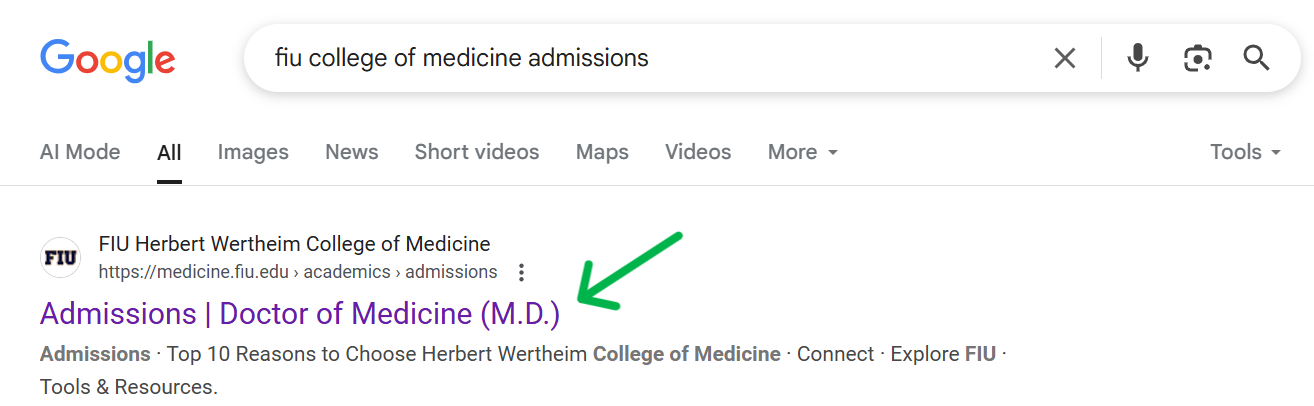The height and width of the screenshot is (406, 1314).
Task: Click FIU Herbert Wertheim College of Medicine name
Action: [x=295, y=244]
